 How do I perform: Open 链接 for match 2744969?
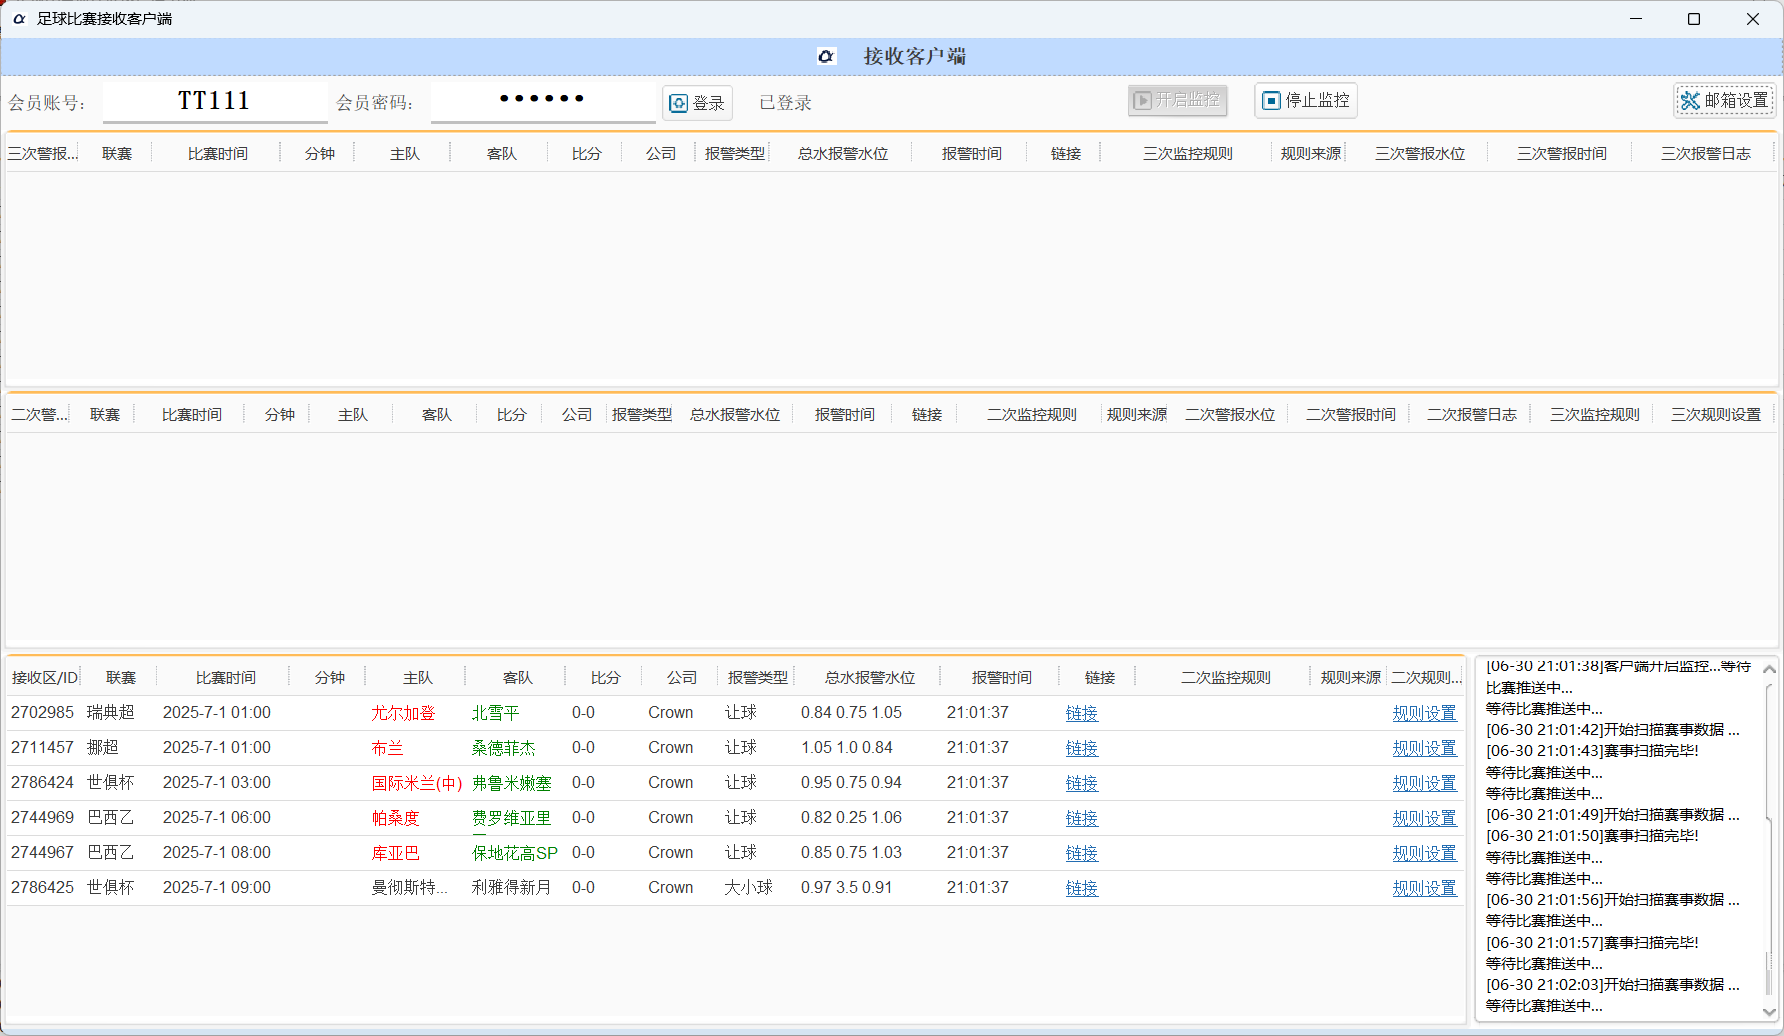1081,818
